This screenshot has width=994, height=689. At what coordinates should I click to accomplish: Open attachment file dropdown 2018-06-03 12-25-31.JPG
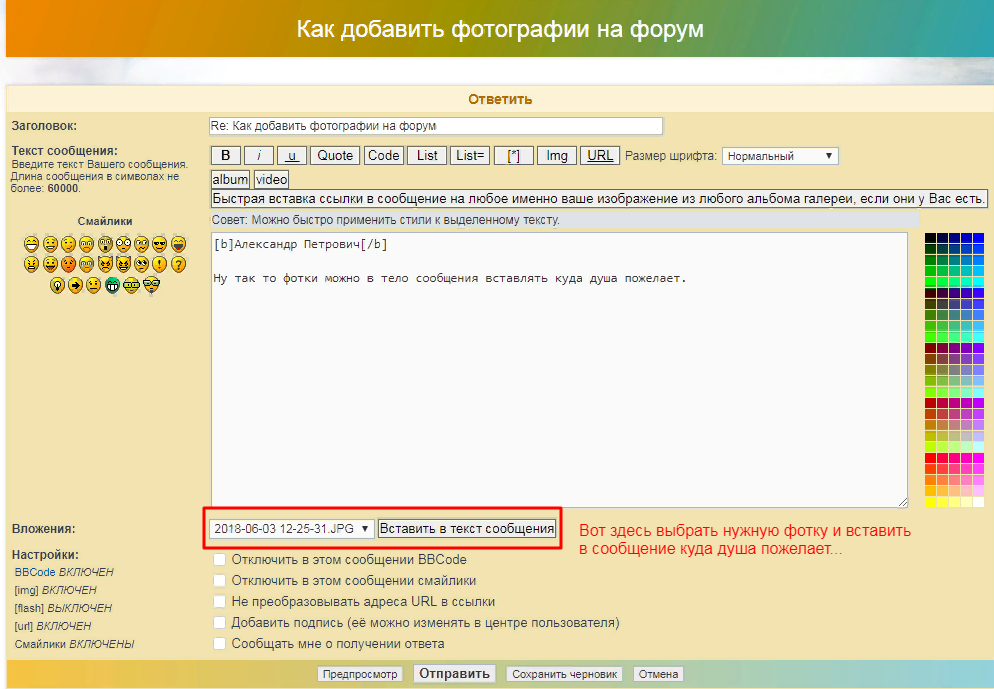(291, 529)
